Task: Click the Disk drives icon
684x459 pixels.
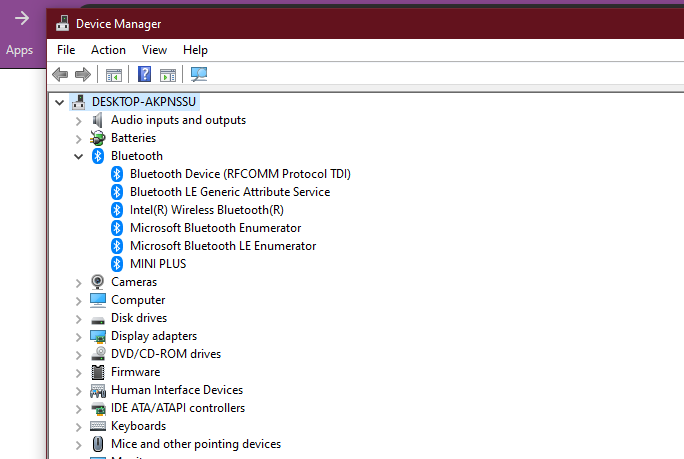Action: (98, 320)
